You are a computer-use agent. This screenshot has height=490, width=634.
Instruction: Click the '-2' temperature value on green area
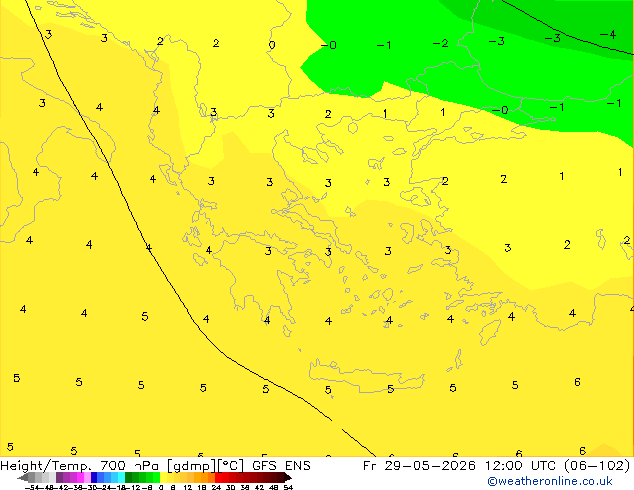point(440,43)
